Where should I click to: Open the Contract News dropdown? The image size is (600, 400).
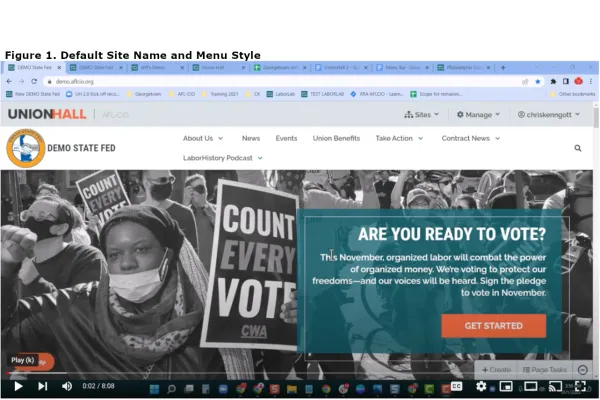coord(470,138)
